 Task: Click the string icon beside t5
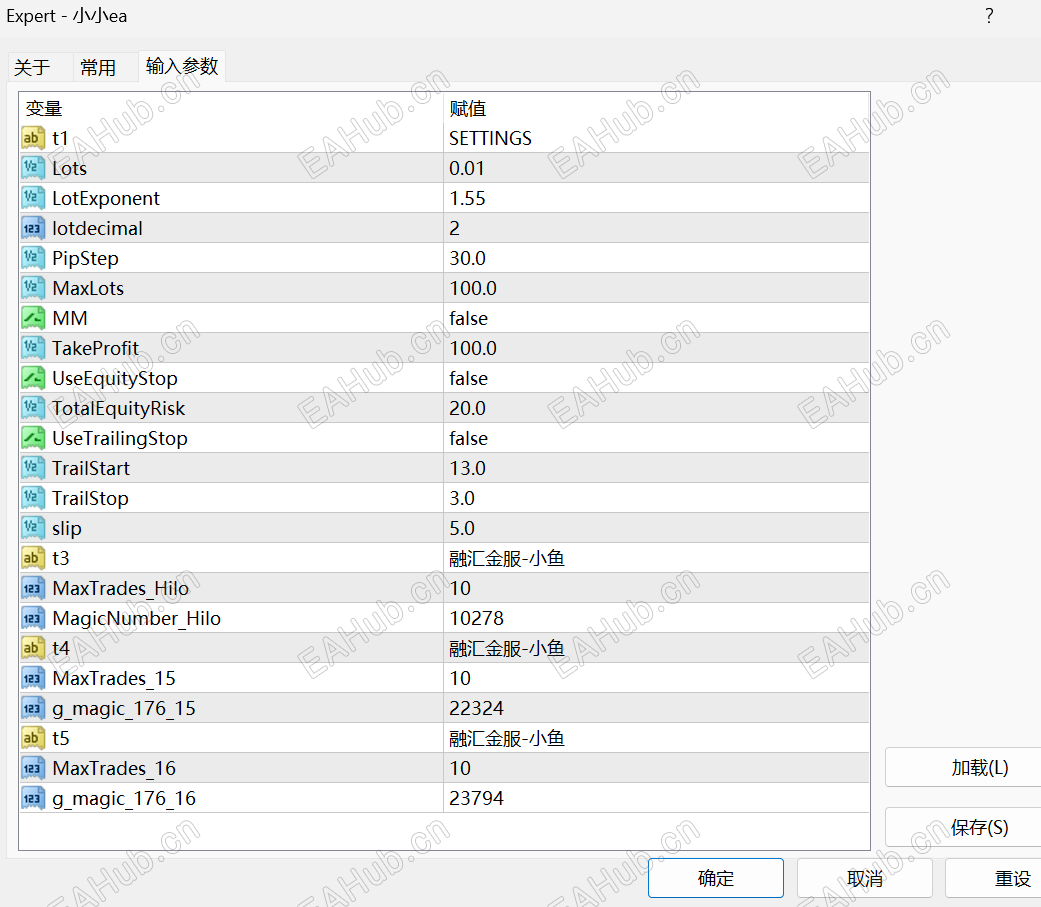33,738
